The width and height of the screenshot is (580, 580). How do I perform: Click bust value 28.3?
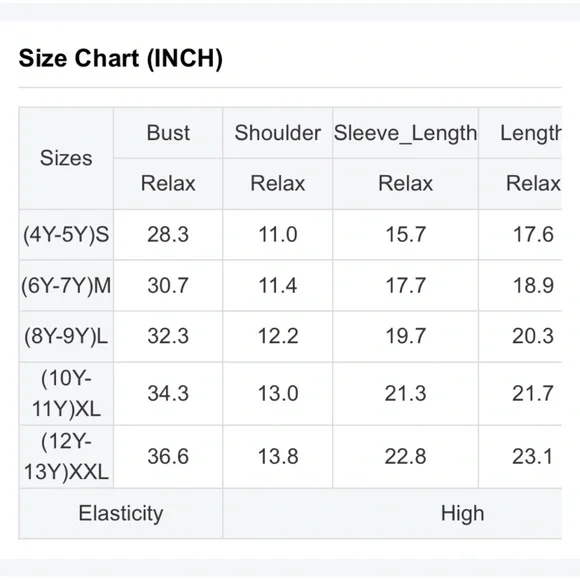coord(168,235)
